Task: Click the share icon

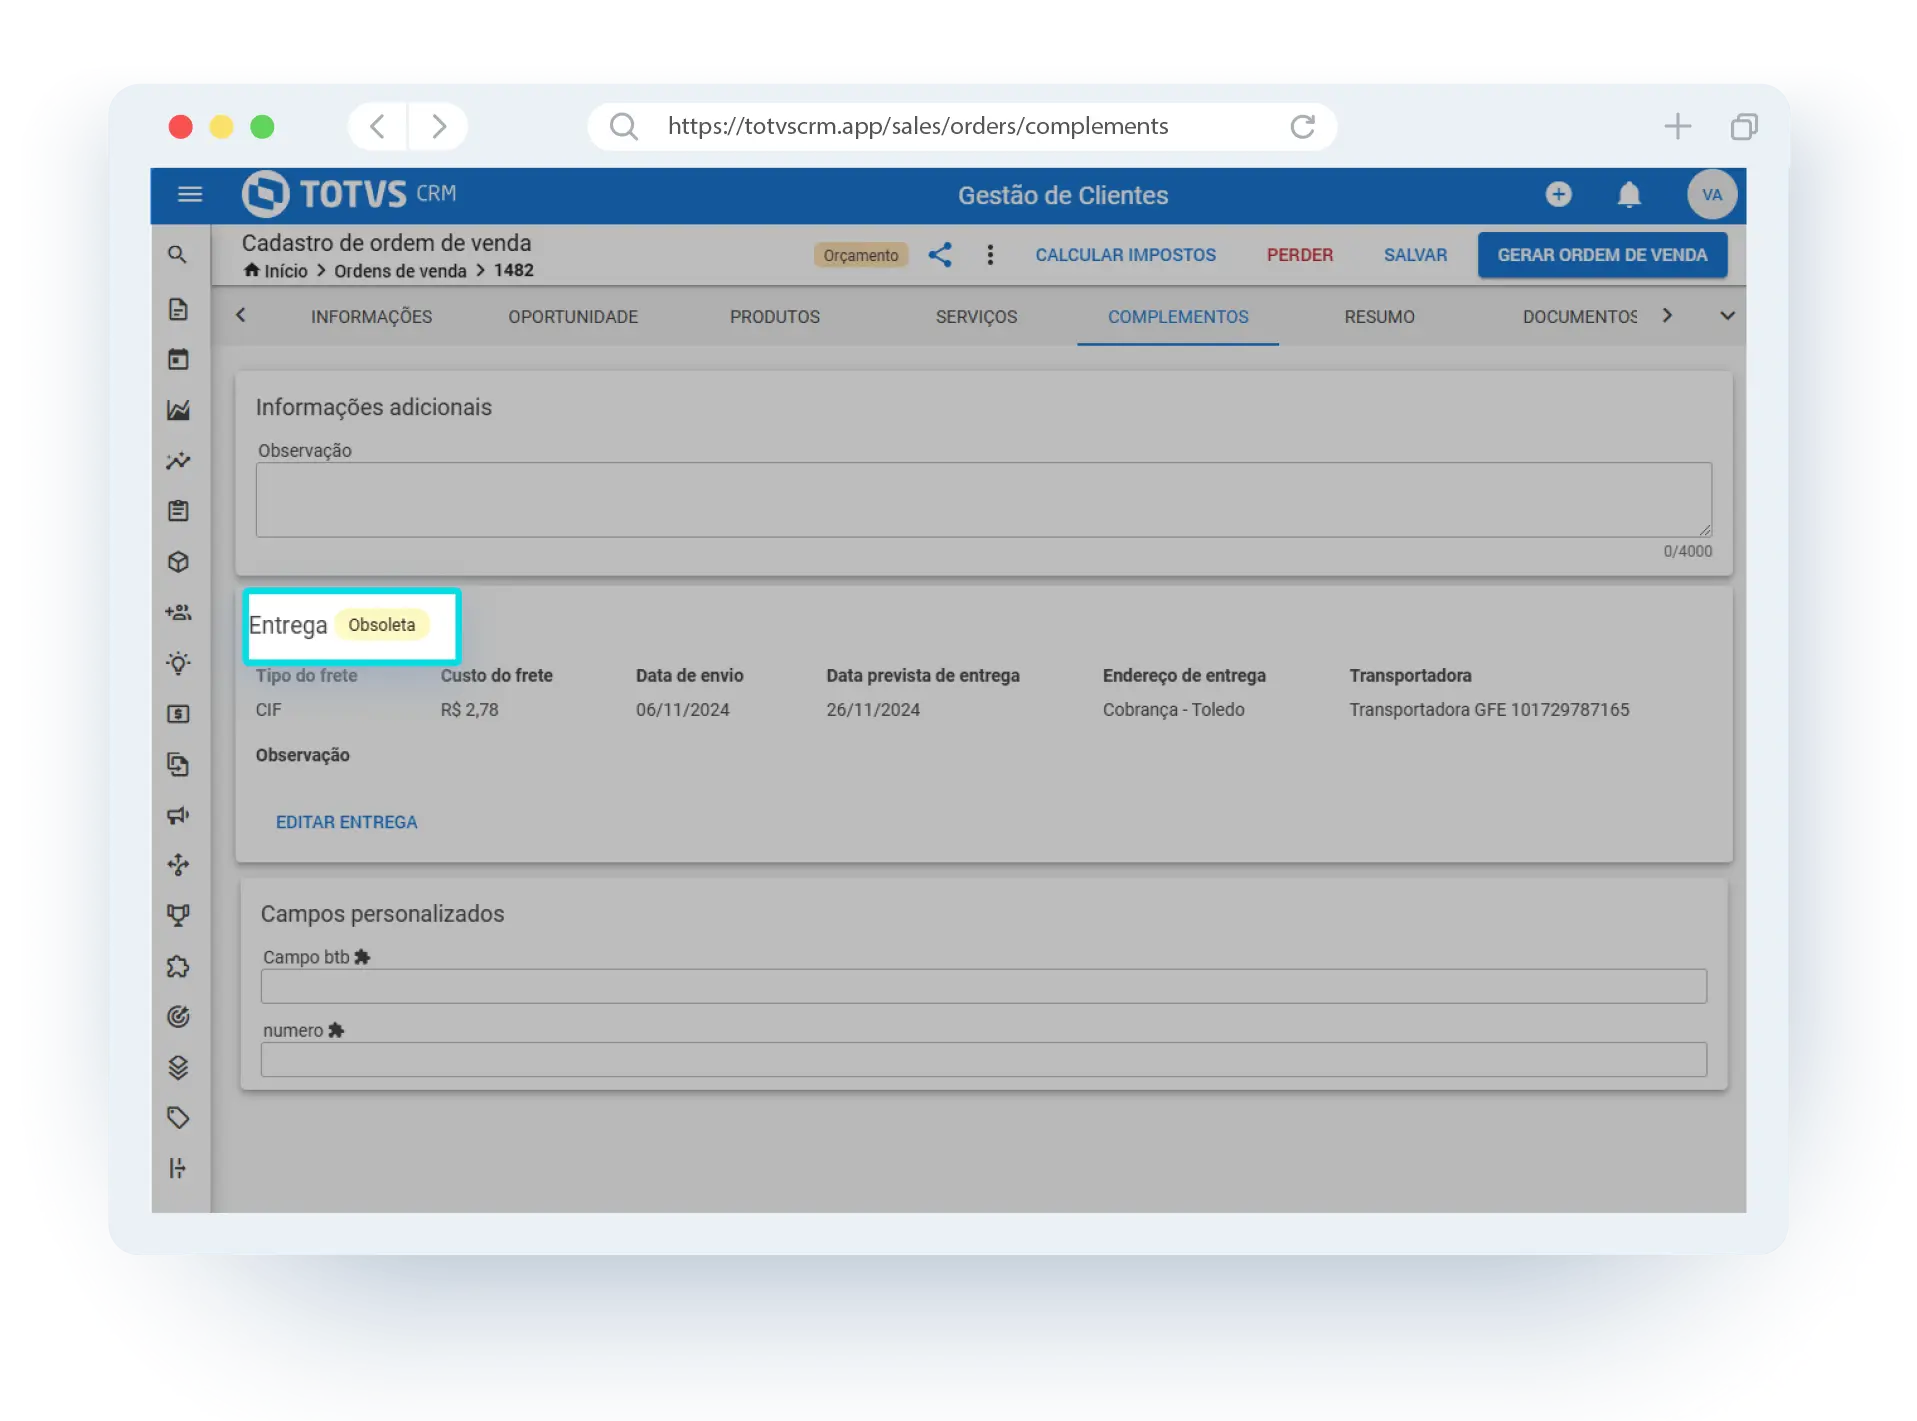Action: pos(940,255)
